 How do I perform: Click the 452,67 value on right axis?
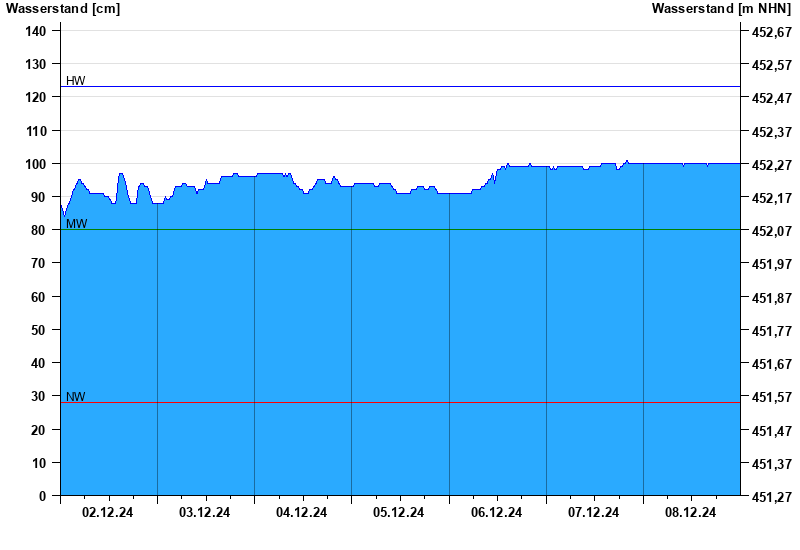point(771,32)
